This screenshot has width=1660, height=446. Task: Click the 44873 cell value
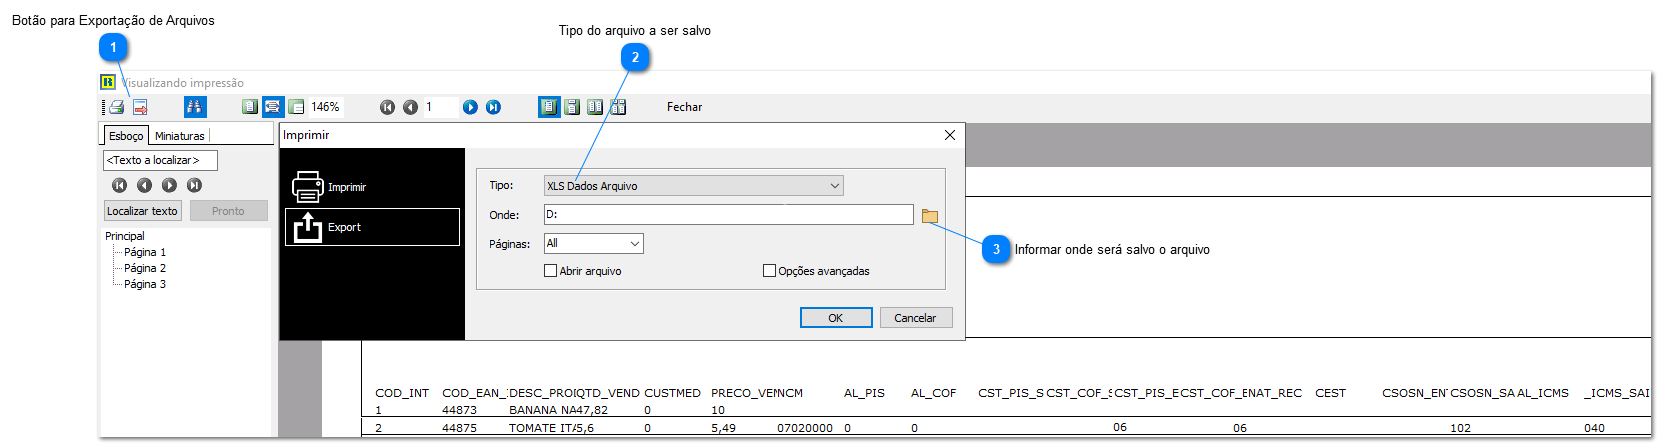point(459,410)
